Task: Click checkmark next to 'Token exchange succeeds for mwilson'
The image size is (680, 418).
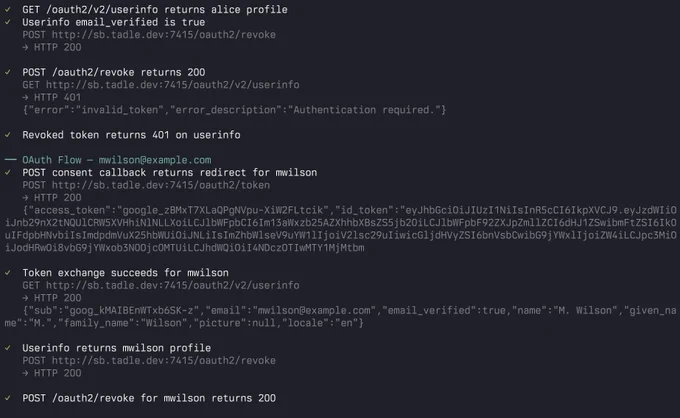Action: [8, 272]
